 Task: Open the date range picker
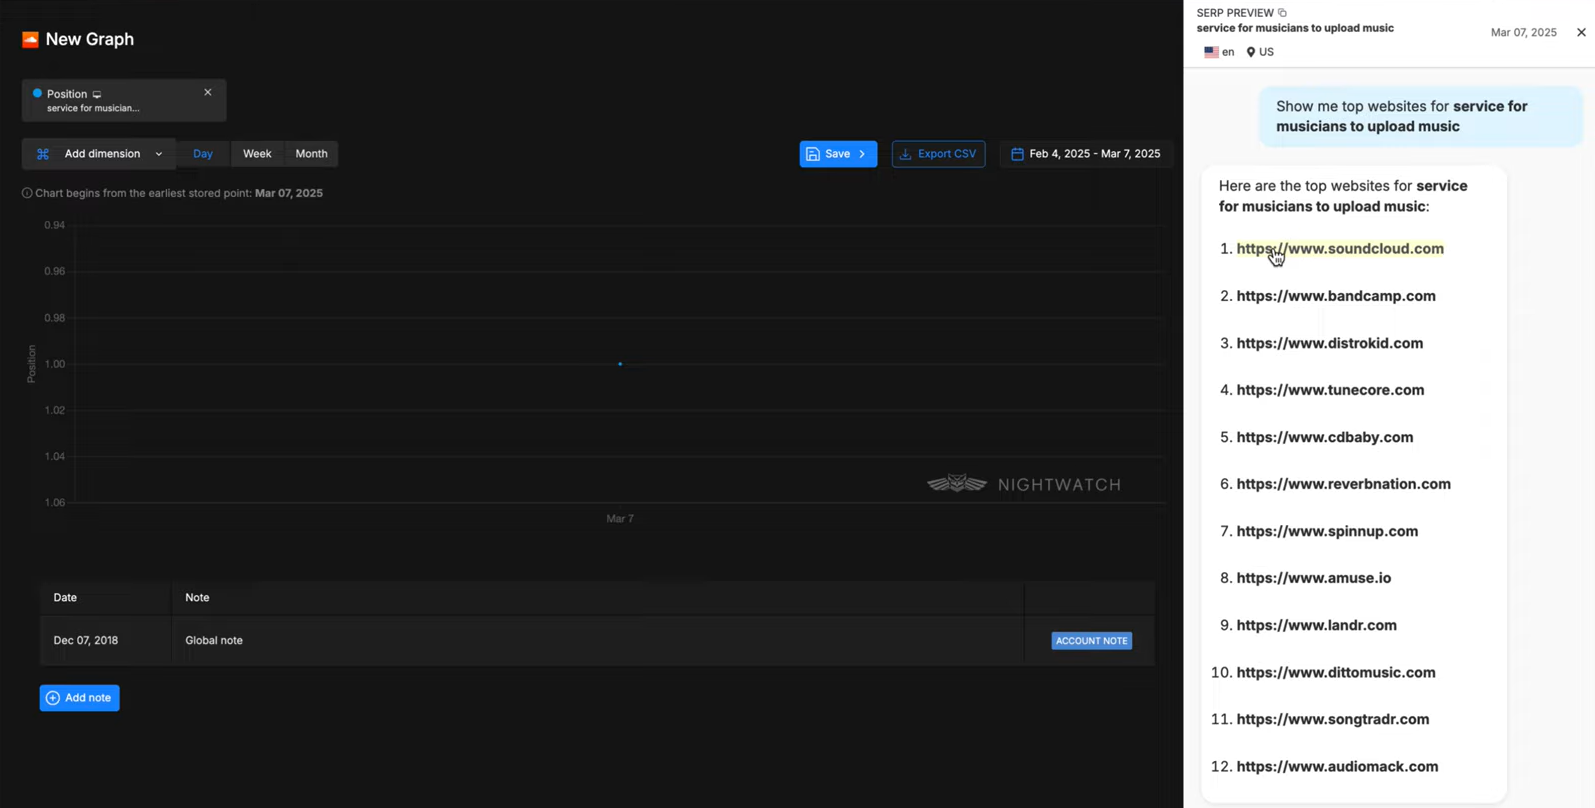click(1085, 154)
